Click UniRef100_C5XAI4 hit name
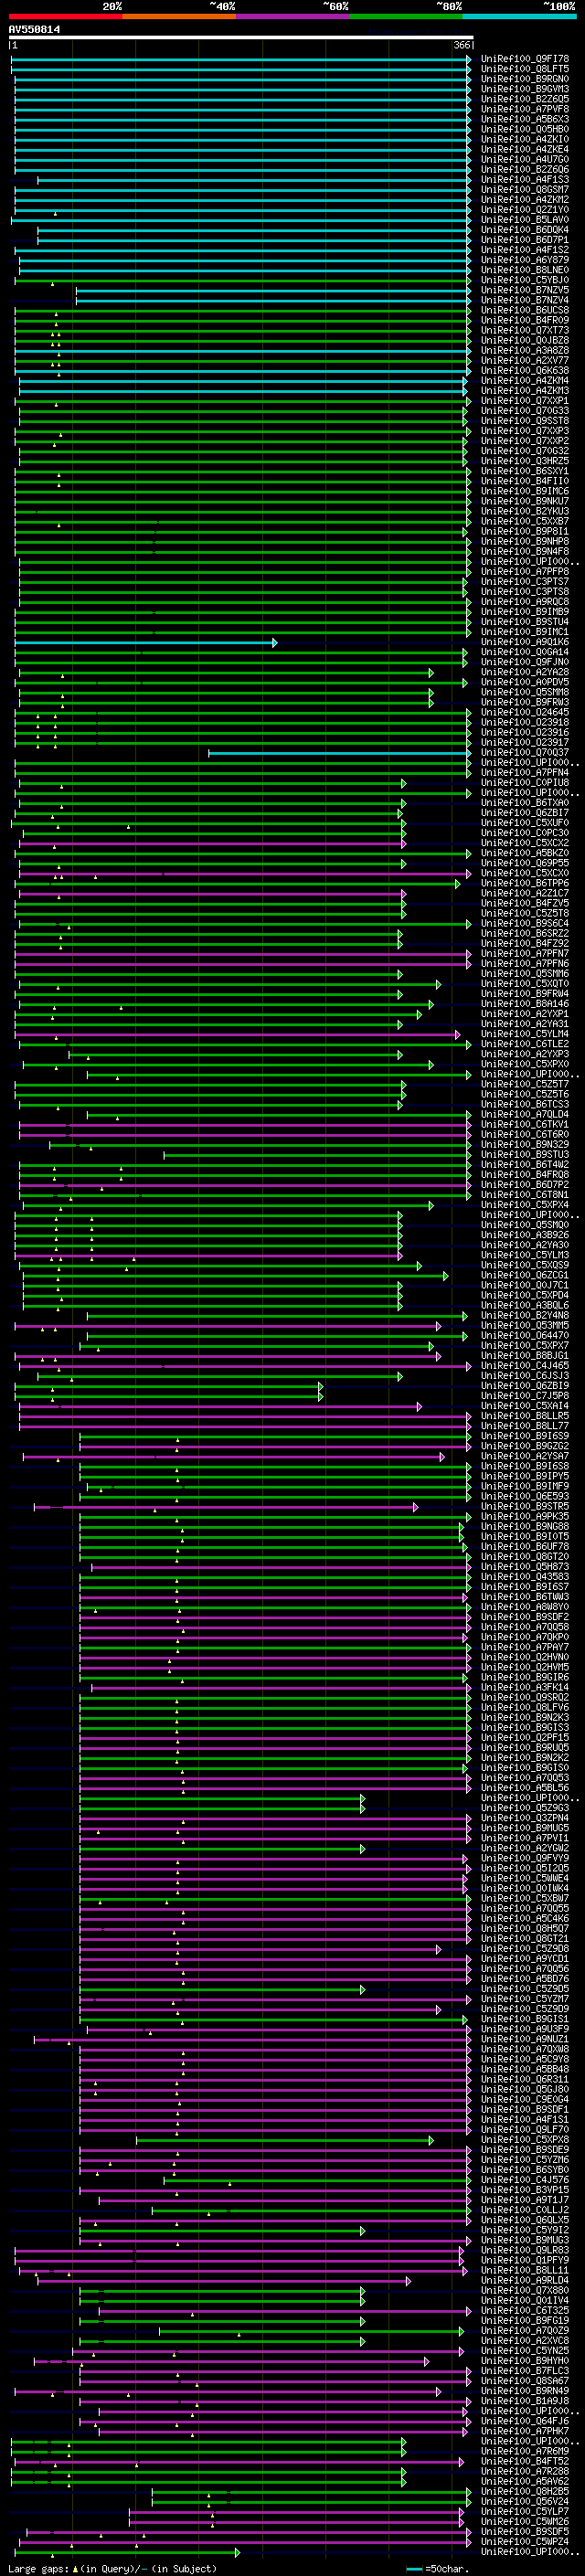This screenshot has width=585, height=2576. click(x=525, y=1405)
